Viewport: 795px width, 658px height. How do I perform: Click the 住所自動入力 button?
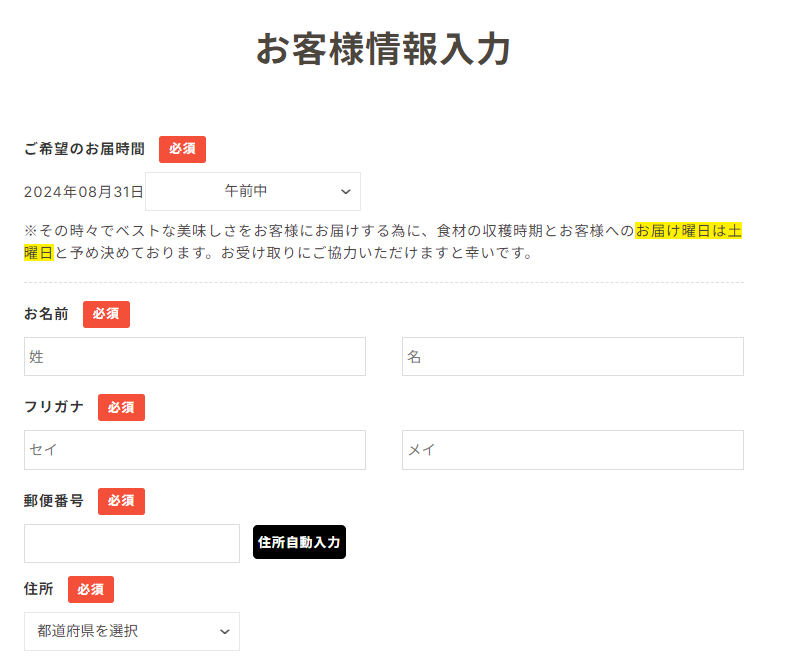(299, 542)
